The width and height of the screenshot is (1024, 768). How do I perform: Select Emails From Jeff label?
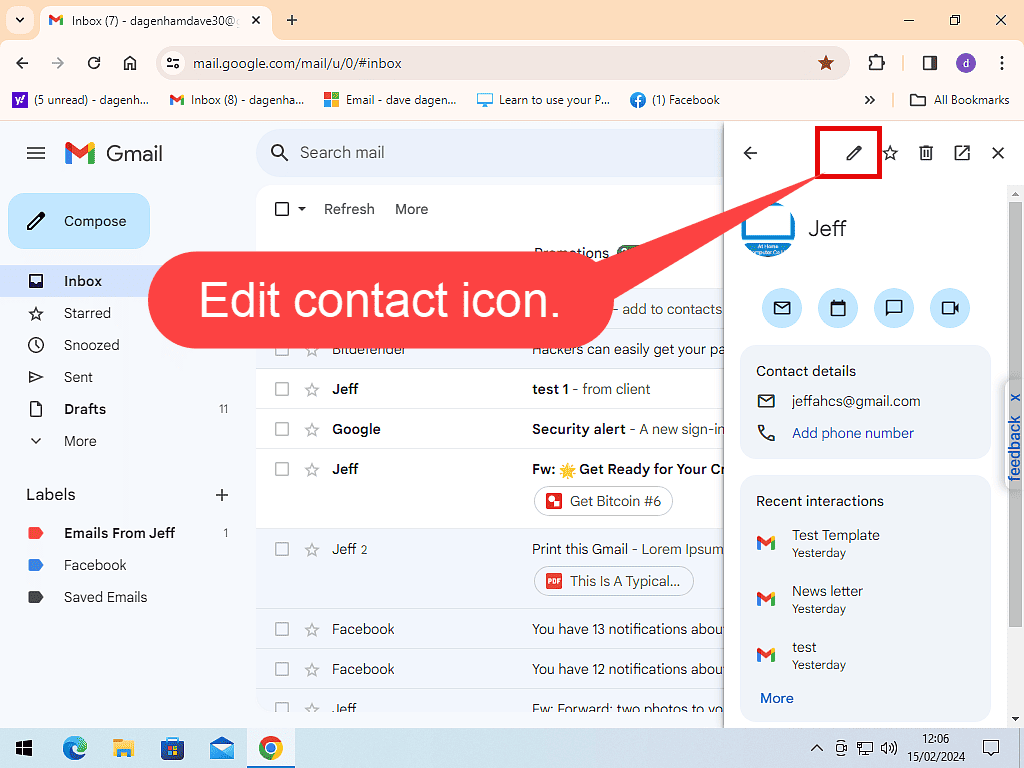click(x=119, y=533)
